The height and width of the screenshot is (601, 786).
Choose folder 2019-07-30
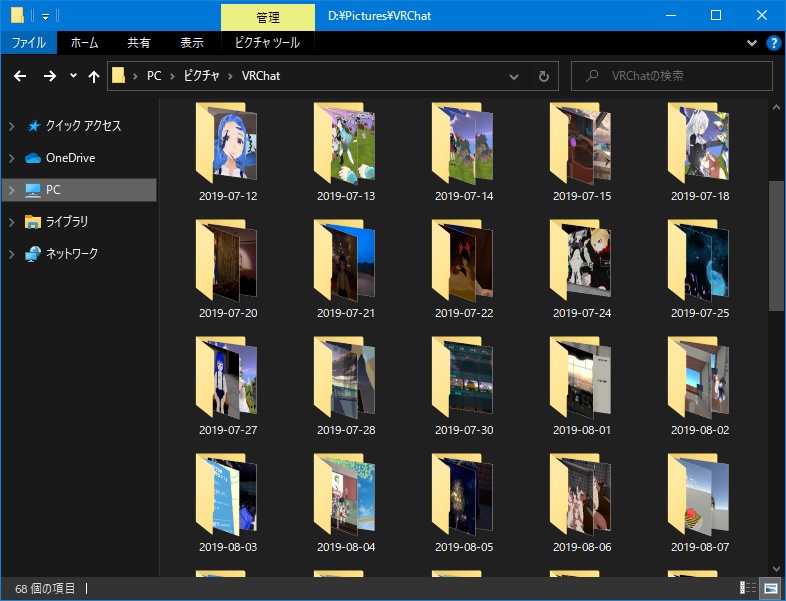click(x=464, y=385)
